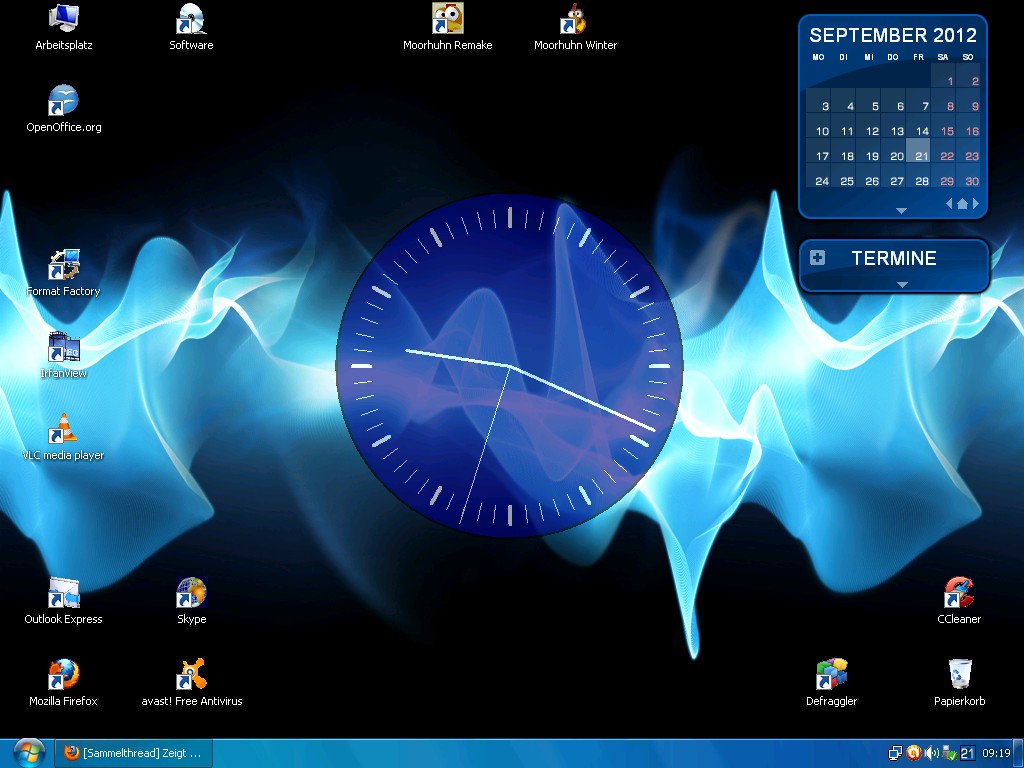Expand the calendar widget down arrow
Image resolution: width=1024 pixels, height=768 pixels.
click(x=901, y=210)
